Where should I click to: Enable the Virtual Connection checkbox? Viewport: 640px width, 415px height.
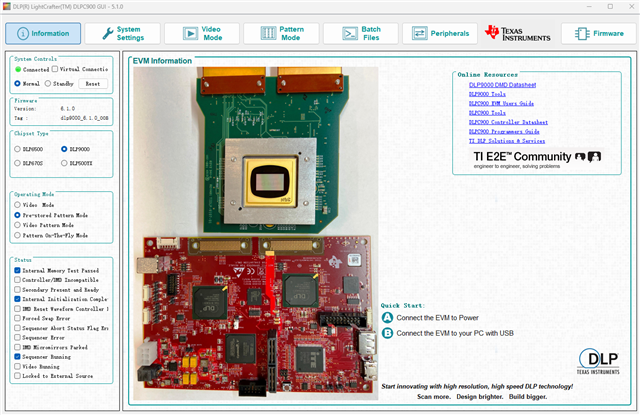55,69
